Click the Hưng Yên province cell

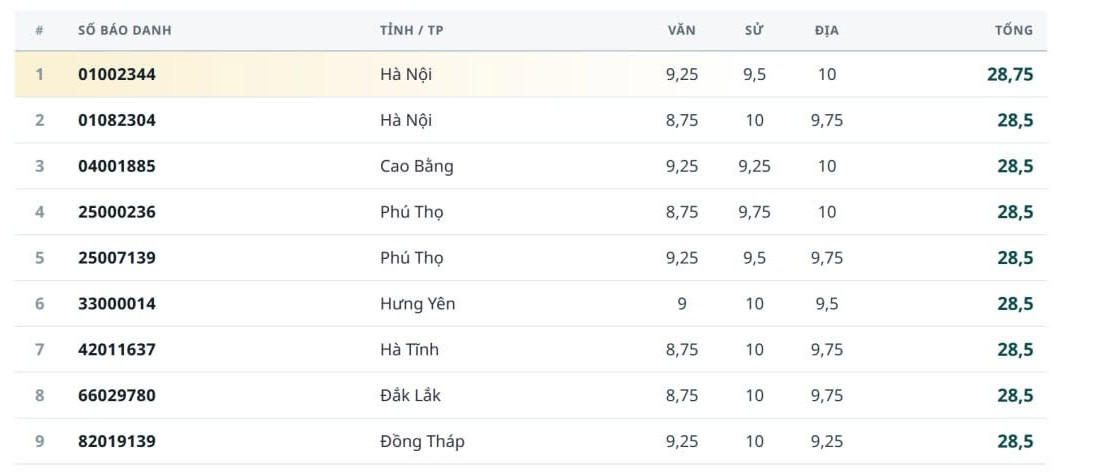[418, 303]
